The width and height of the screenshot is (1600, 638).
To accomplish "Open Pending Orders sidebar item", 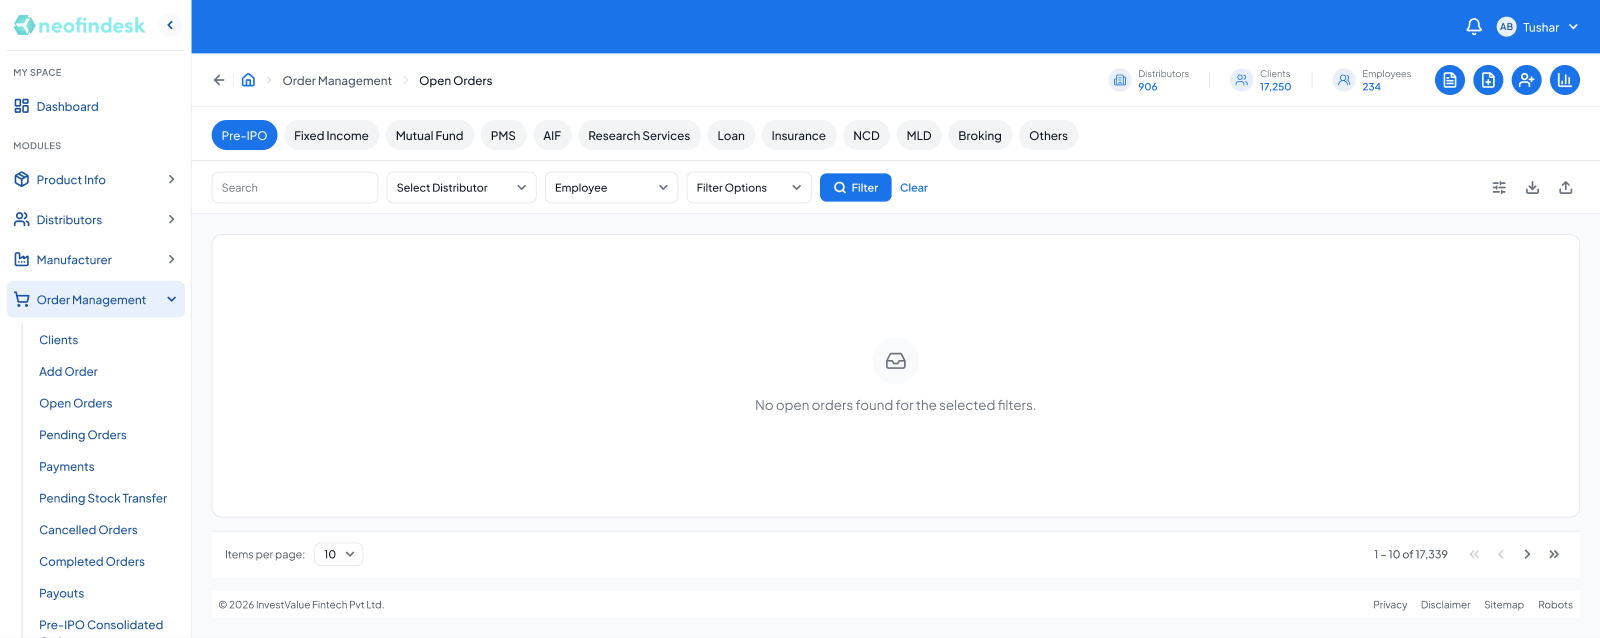I will click(83, 435).
